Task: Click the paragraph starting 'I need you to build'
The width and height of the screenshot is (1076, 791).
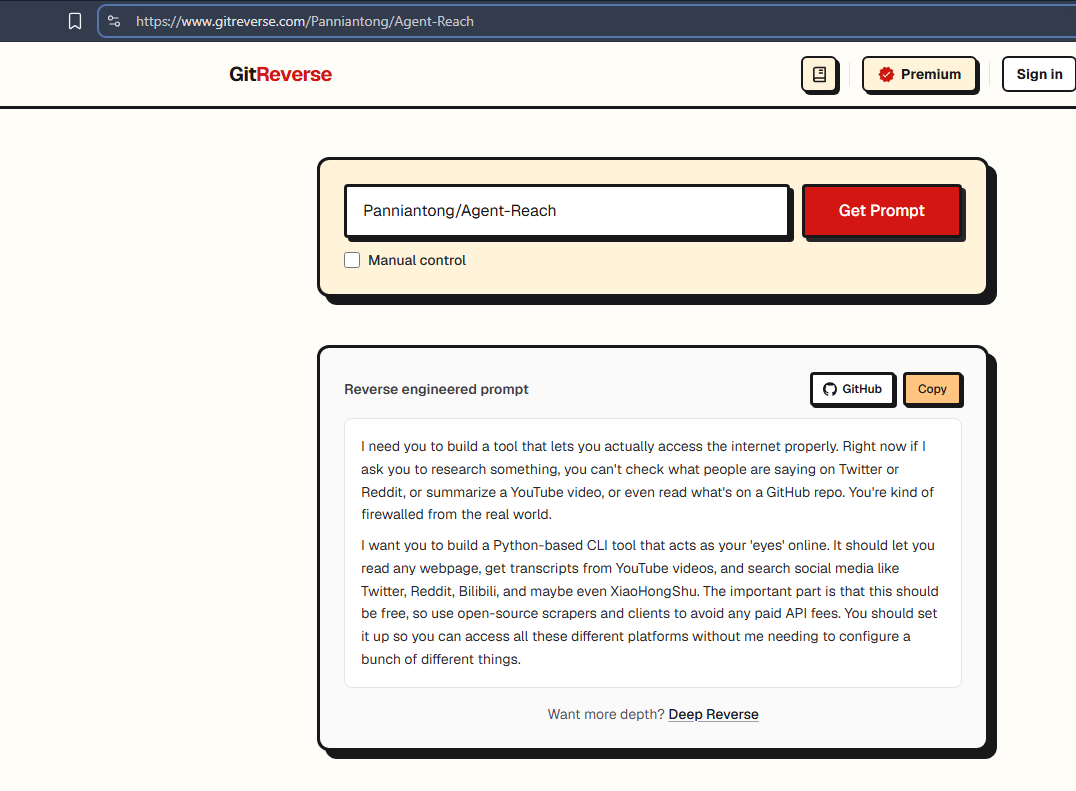Action: (x=647, y=480)
